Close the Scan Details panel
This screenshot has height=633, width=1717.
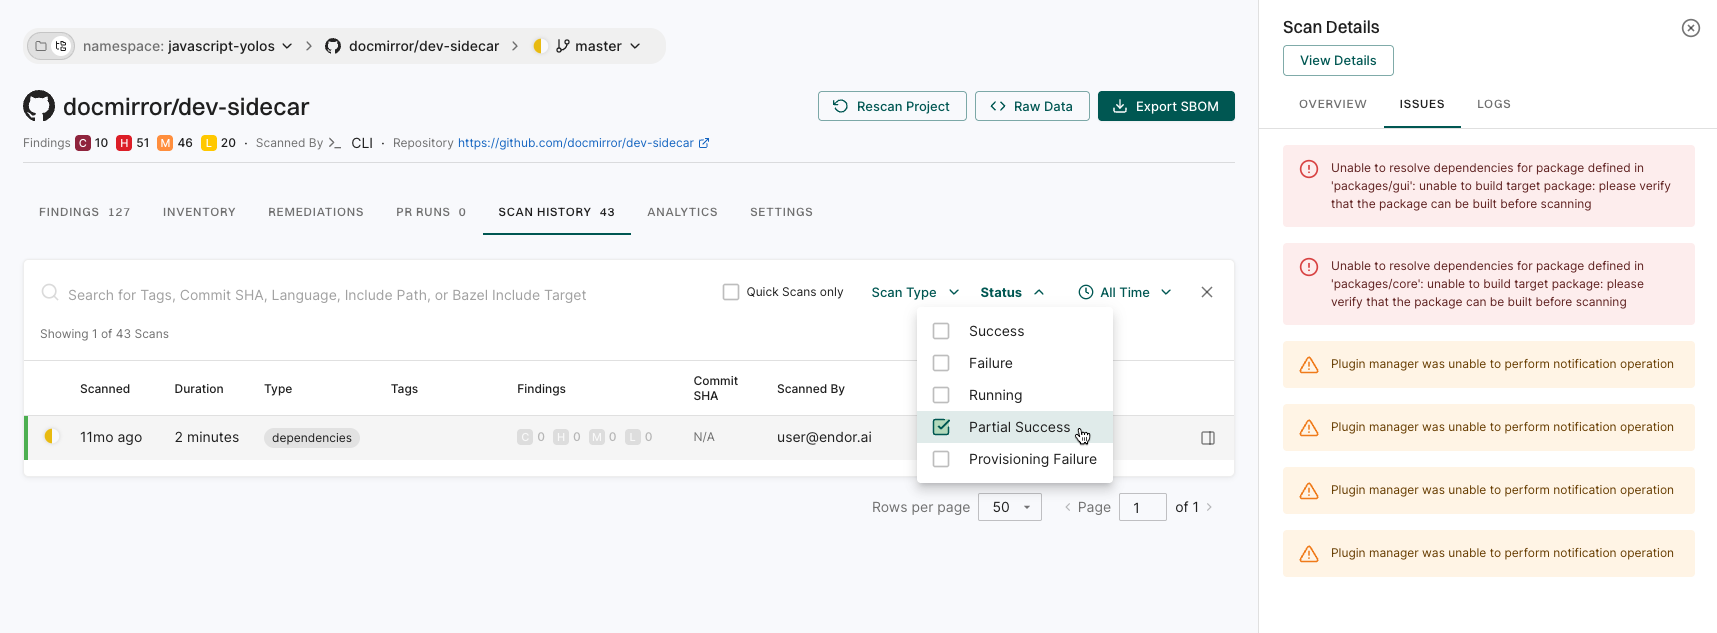[x=1690, y=28]
